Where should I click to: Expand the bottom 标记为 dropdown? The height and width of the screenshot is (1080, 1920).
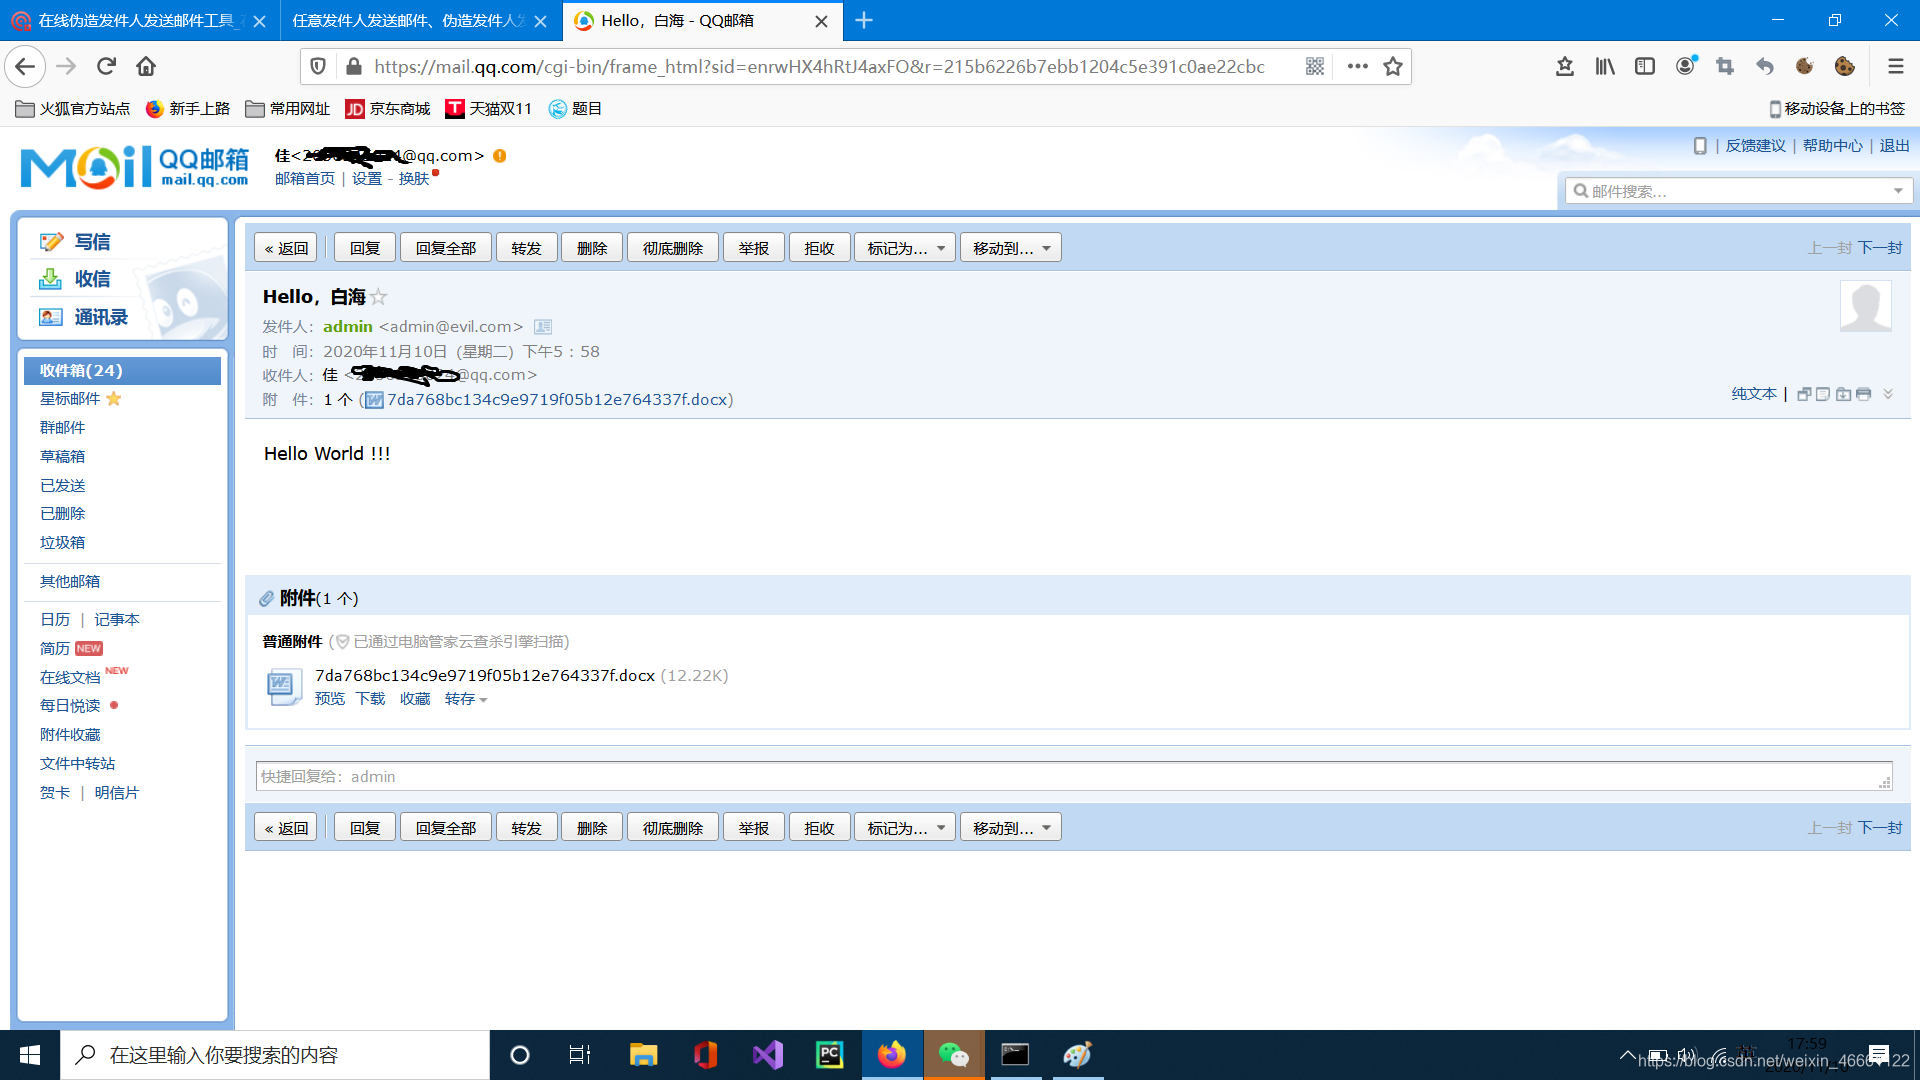pos(905,828)
